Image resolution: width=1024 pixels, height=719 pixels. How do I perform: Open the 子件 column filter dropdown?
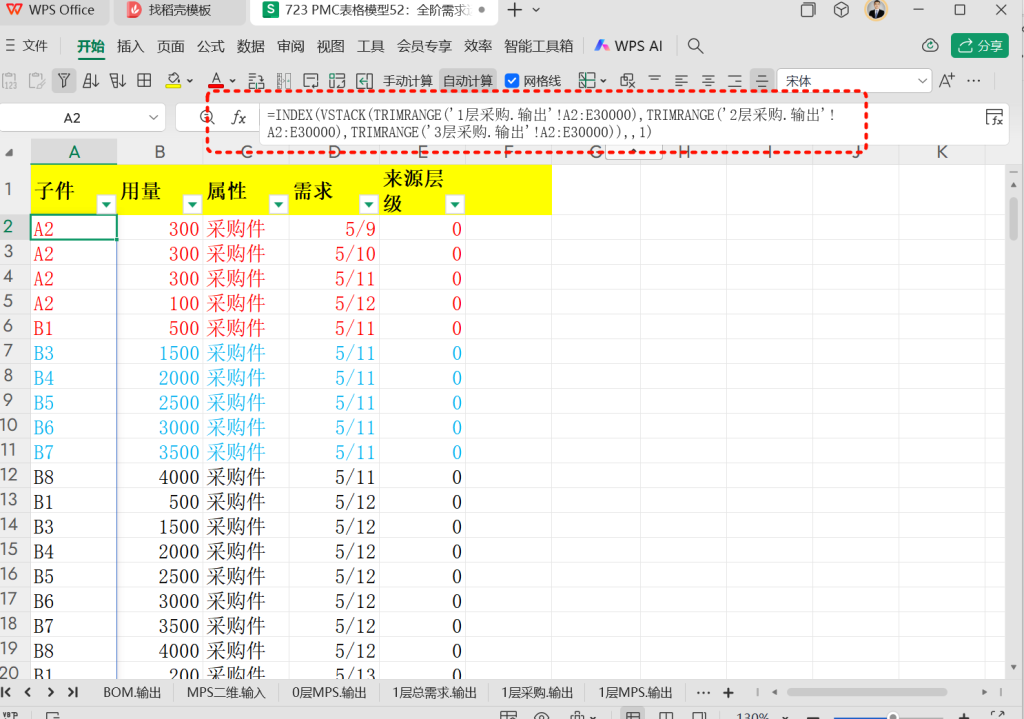point(106,204)
